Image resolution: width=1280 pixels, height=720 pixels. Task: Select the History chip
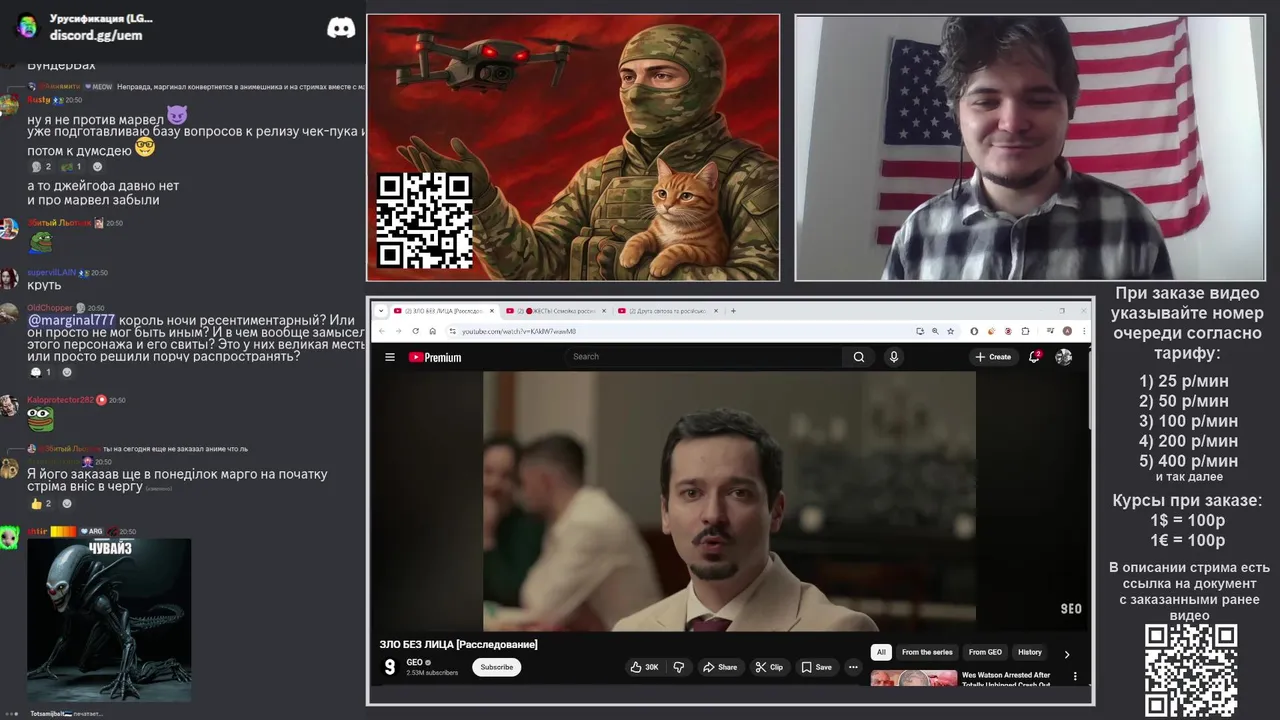pyautogui.click(x=1030, y=652)
